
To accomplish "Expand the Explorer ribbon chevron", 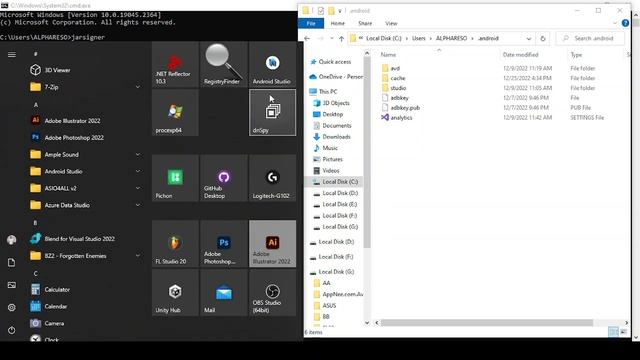I will click(x=615, y=23).
